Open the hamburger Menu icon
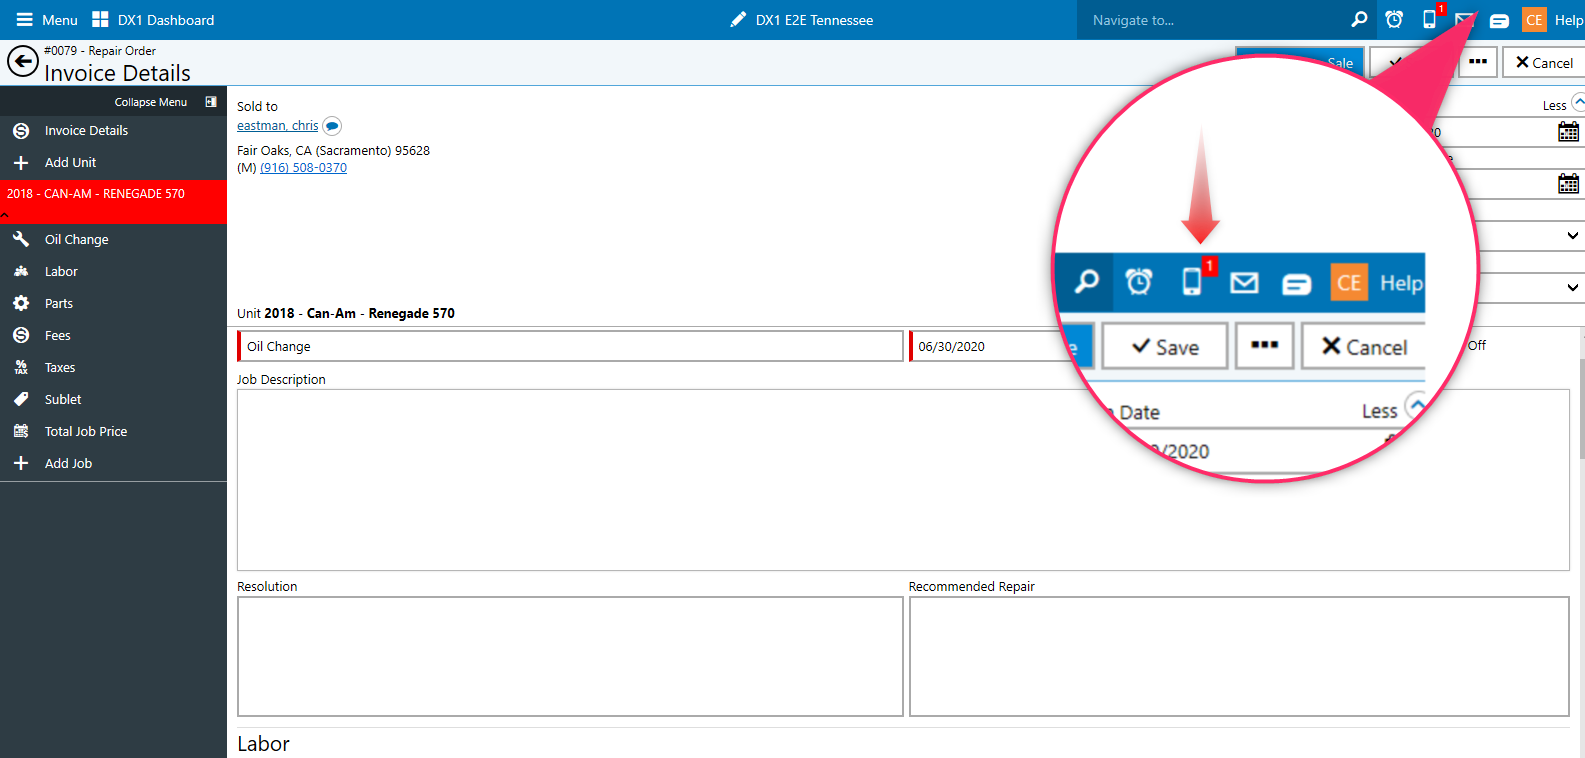Viewport: 1585px width, 758px height. (25, 20)
